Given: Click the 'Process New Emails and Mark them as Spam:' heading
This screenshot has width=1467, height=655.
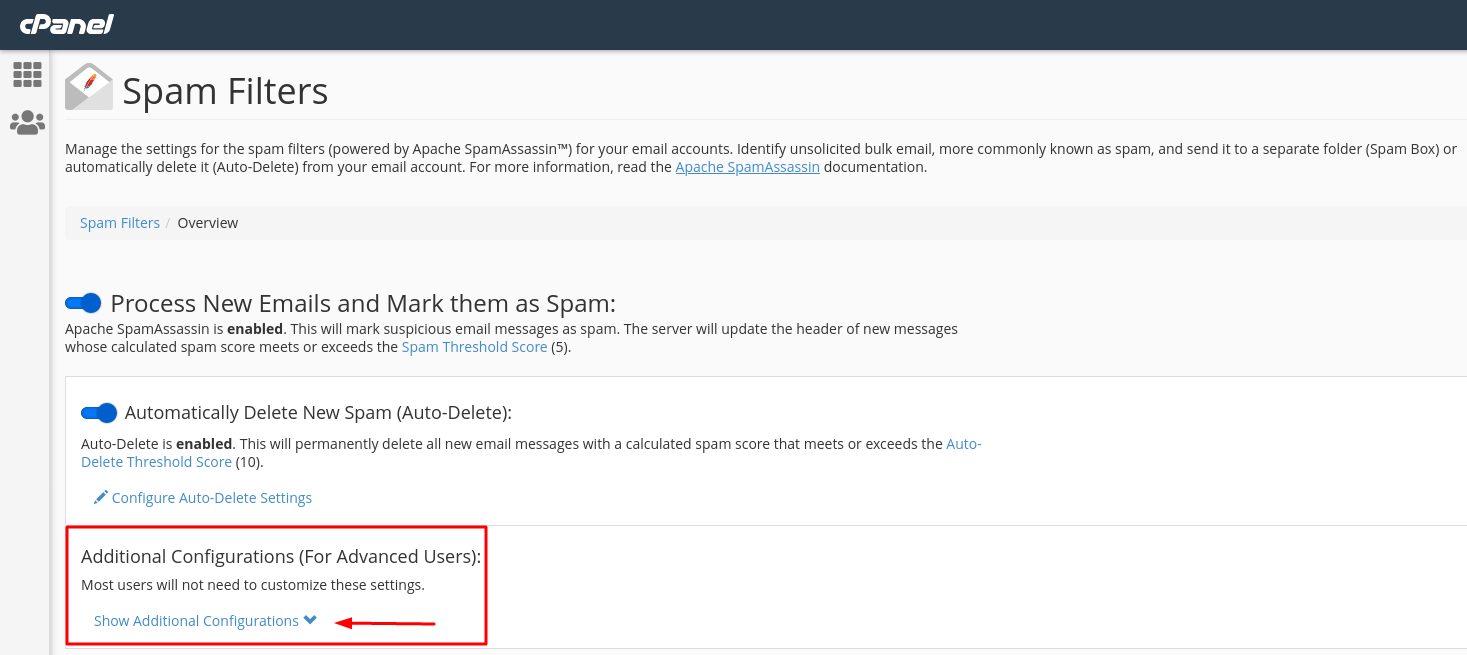Looking at the screenshot, I should [363, 303].
